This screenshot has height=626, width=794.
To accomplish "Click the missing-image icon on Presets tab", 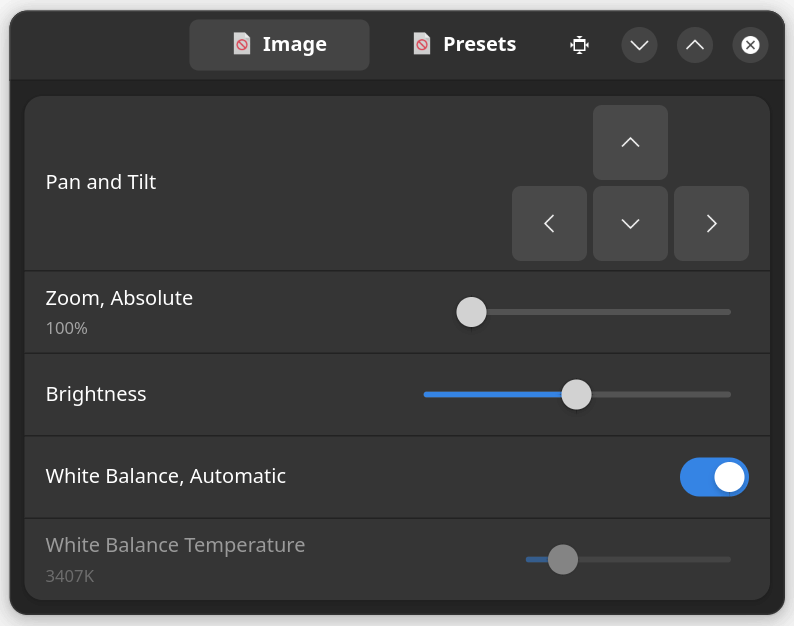I will tap(422, 44).
